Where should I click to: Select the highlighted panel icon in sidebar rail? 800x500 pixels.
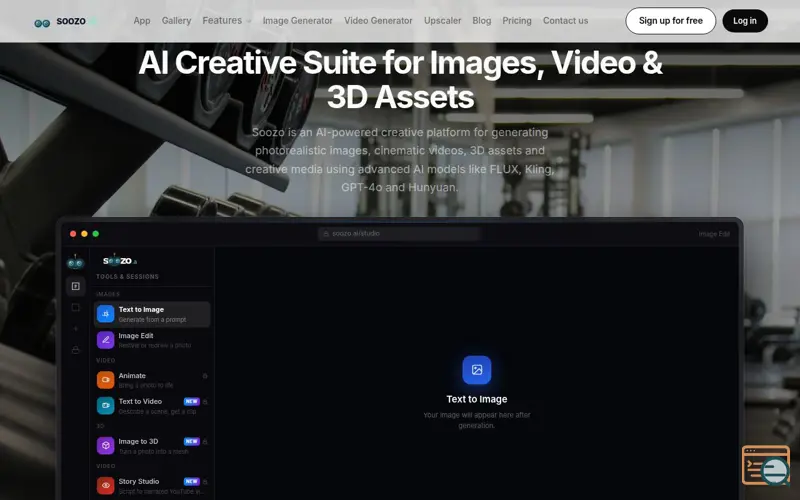(x=76, y=286)
